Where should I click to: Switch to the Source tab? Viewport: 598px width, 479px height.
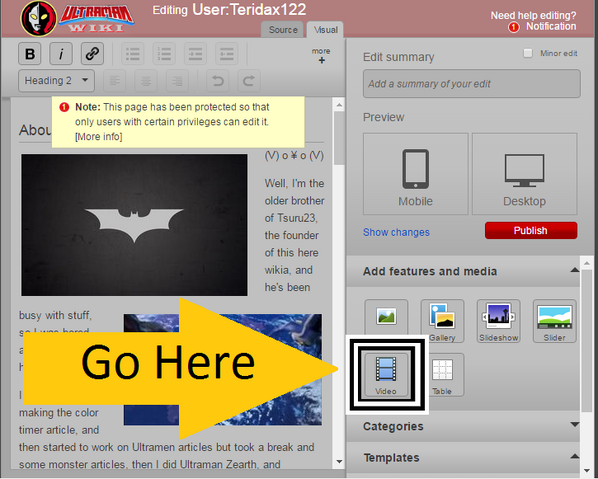point(283,30)
